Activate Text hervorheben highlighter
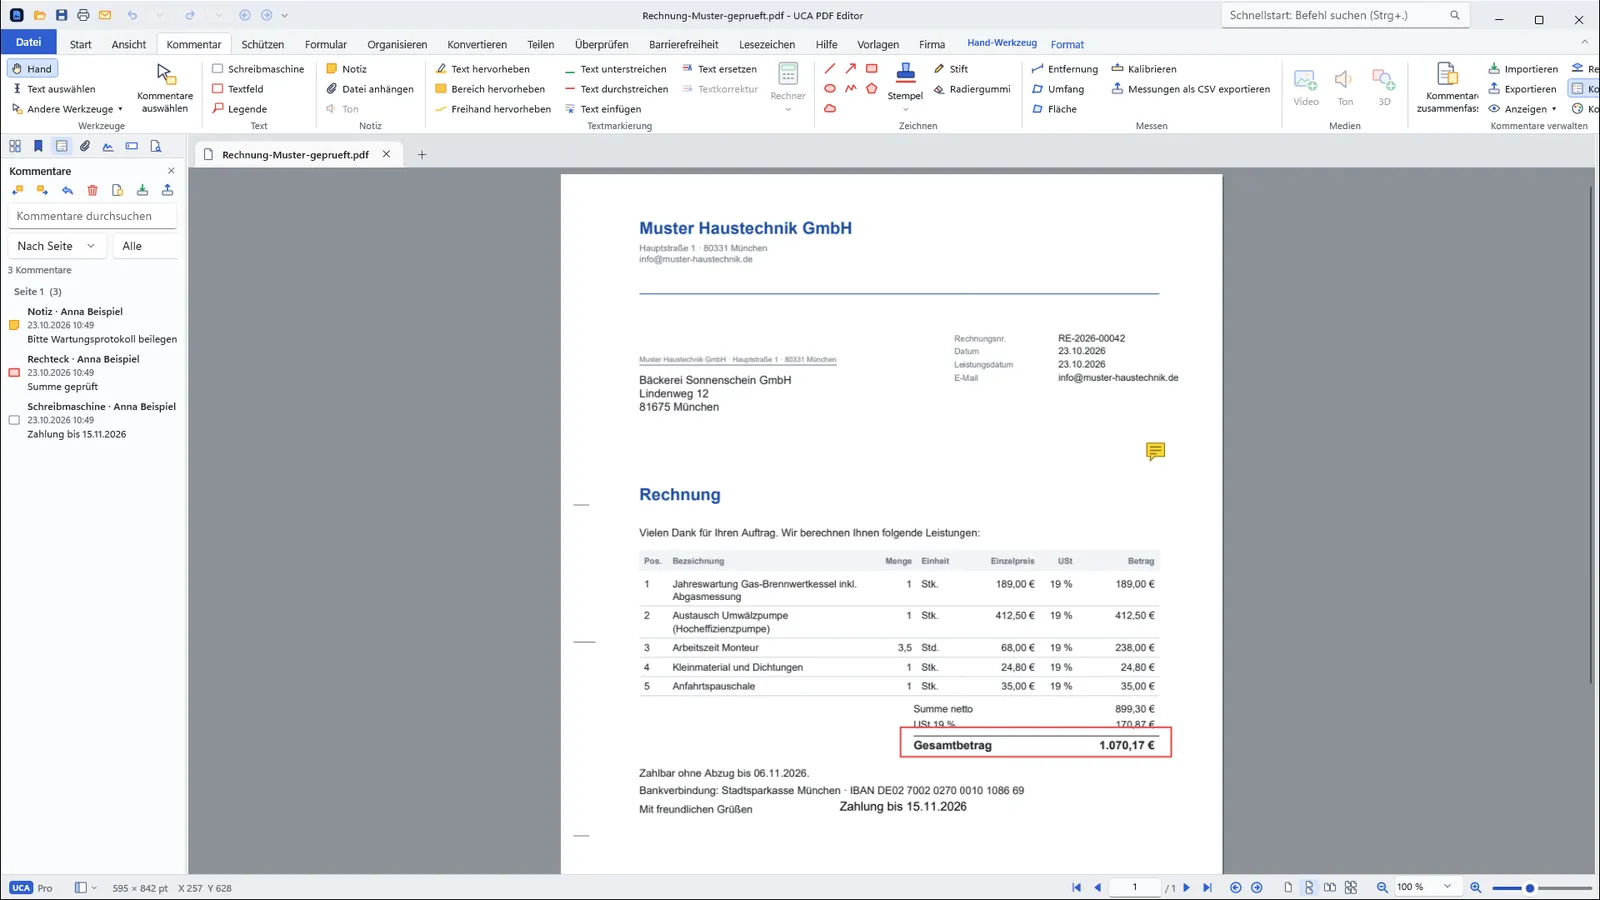 pyautogui.click(x=483, y=69)
